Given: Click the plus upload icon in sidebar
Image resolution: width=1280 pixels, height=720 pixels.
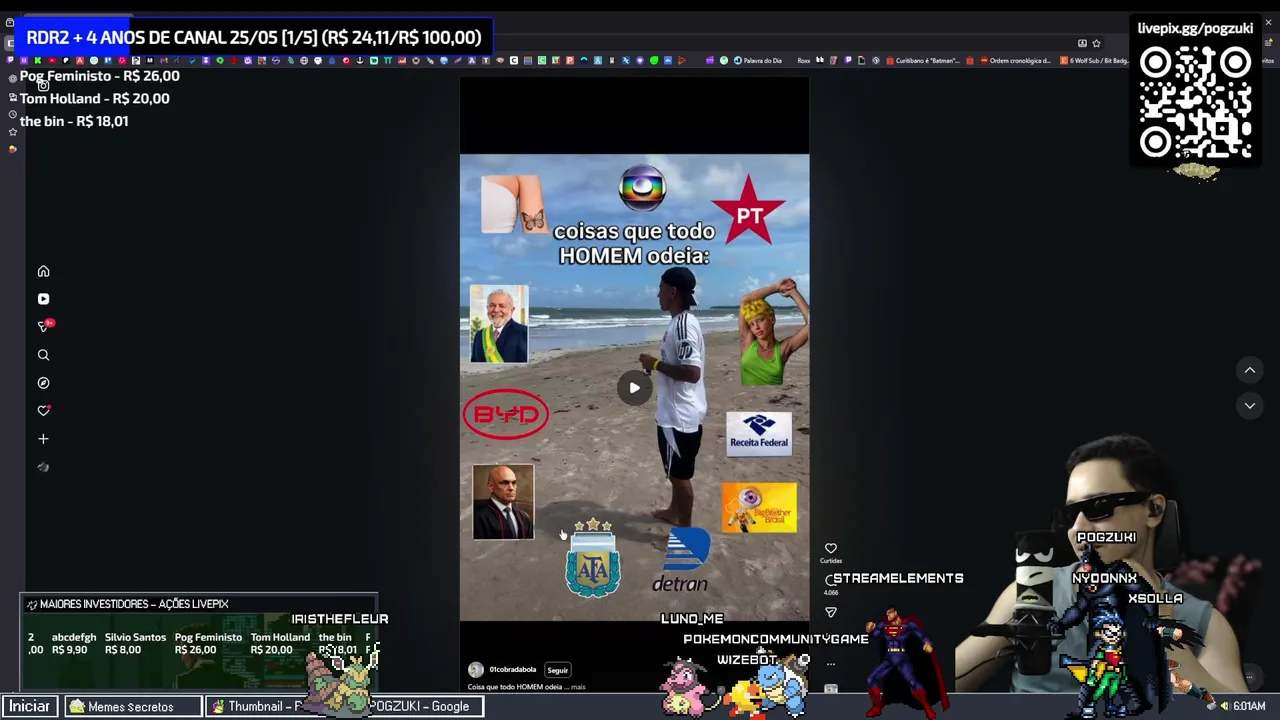Looking at the screenshot, I should click(43, 439).
